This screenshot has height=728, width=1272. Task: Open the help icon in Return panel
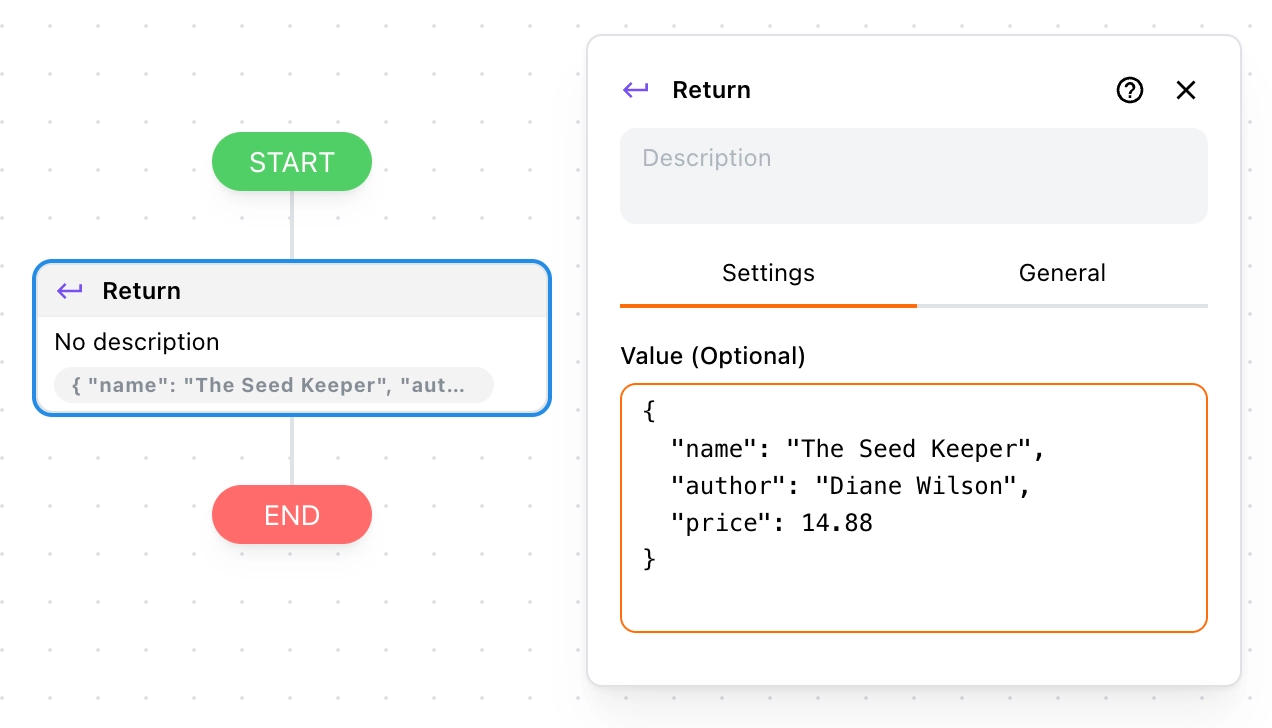point(1129,90)
